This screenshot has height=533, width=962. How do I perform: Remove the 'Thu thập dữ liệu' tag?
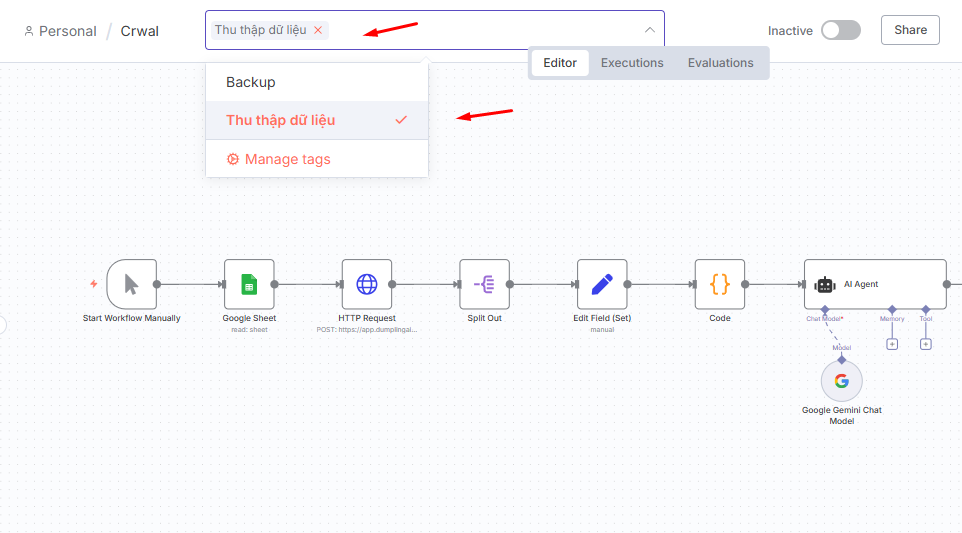pos(318,30)
